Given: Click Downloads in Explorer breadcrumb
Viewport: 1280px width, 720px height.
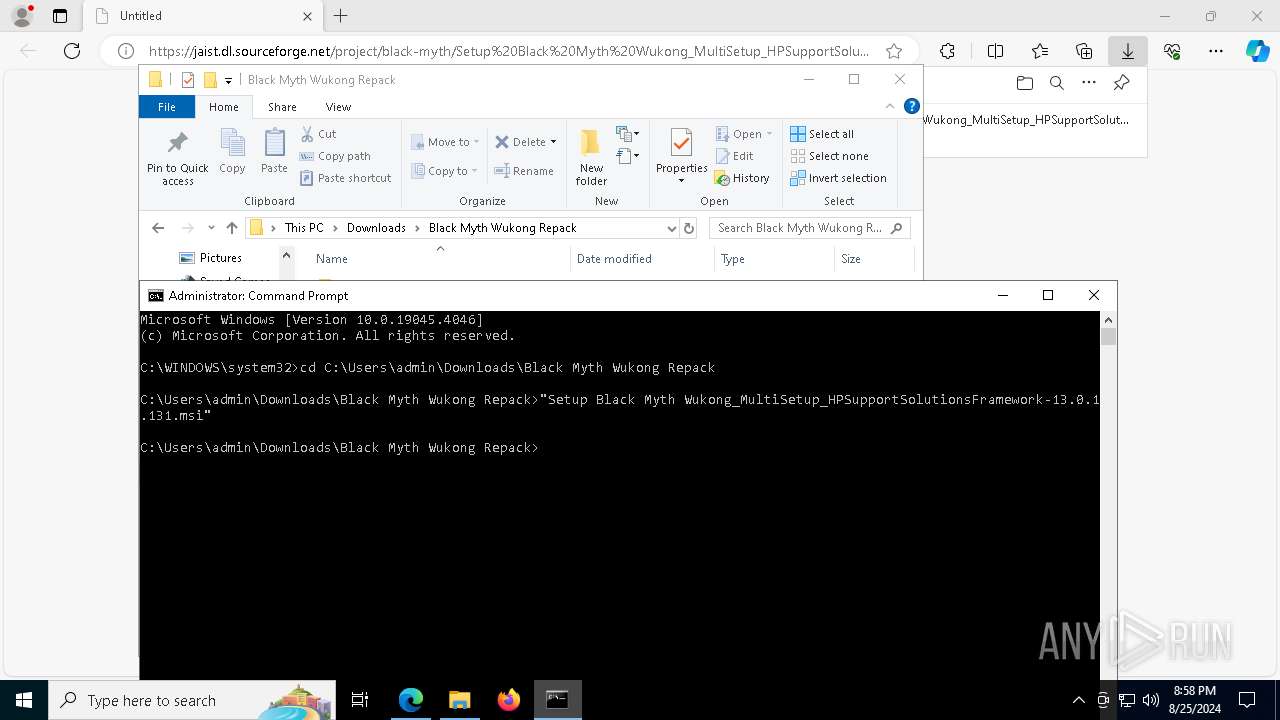Looking at the screenshot, I should pos(376,228).
